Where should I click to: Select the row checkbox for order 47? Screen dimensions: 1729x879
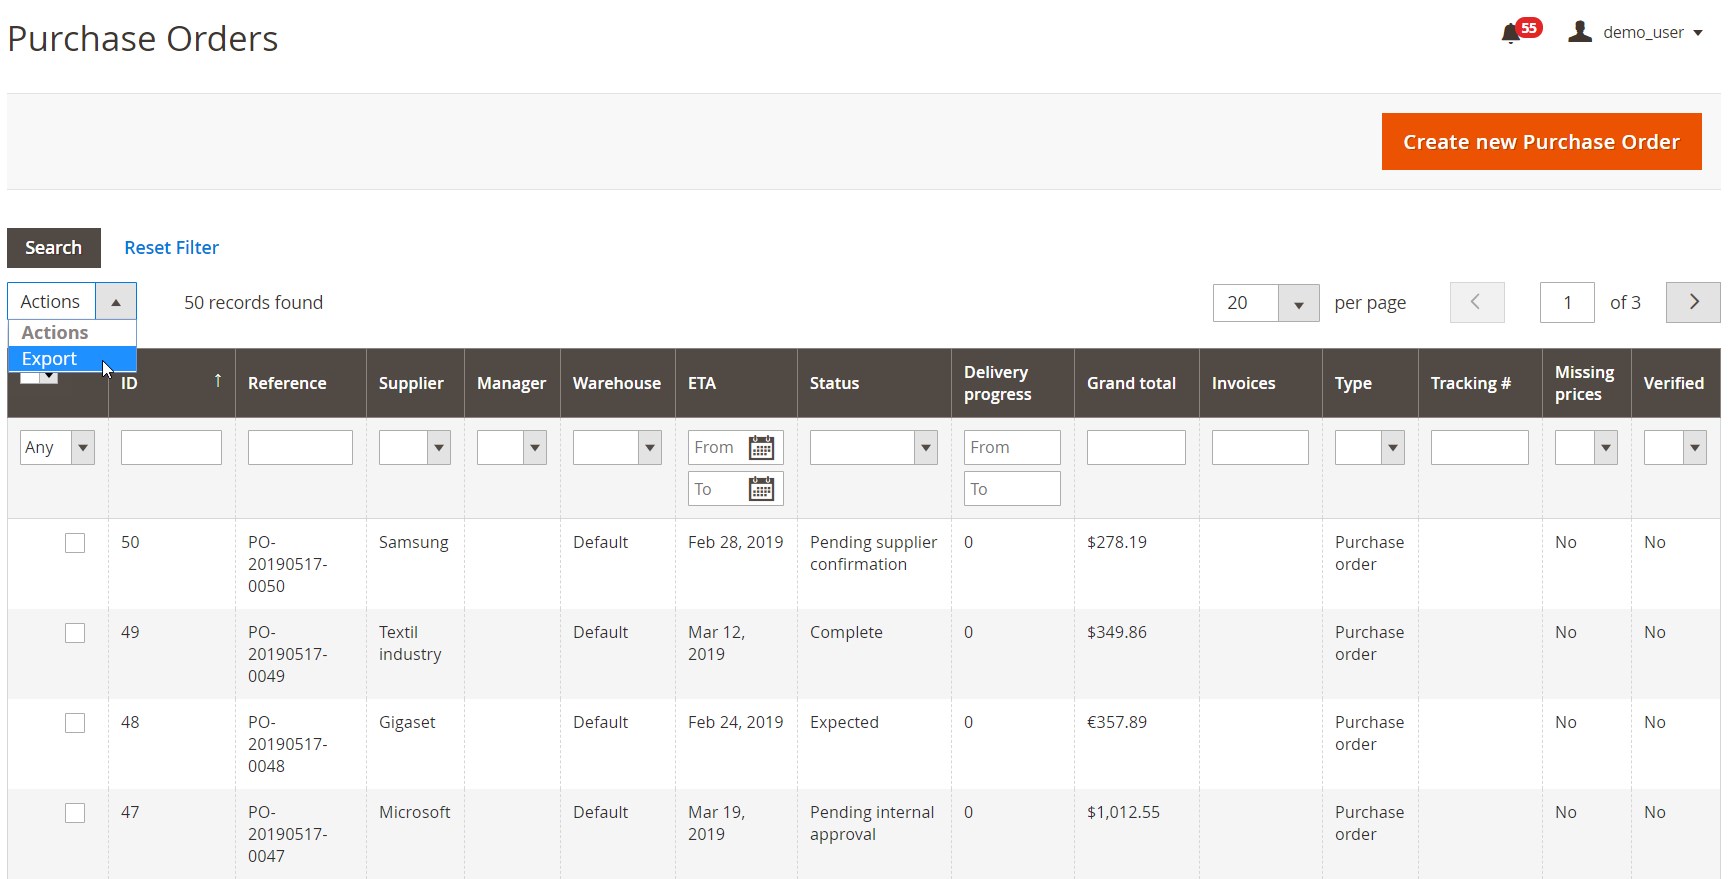coord(75,813)
